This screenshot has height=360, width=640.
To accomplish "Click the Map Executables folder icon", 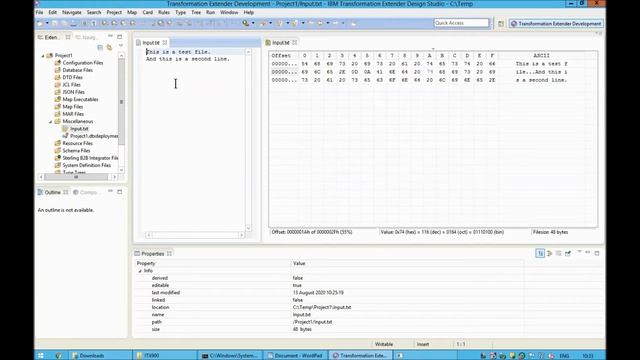I will click(58, 99).
